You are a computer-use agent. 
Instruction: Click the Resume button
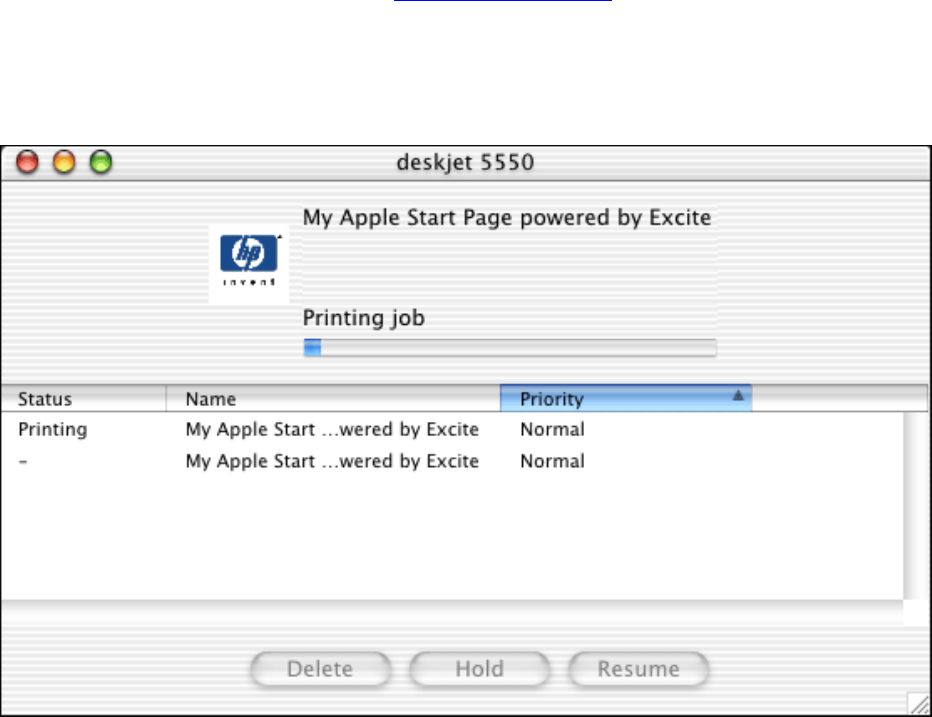tap(638, 669)
